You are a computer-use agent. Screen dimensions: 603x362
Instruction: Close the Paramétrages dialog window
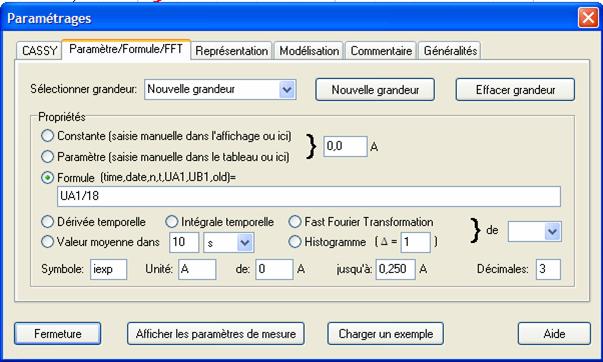pos(588,18)
